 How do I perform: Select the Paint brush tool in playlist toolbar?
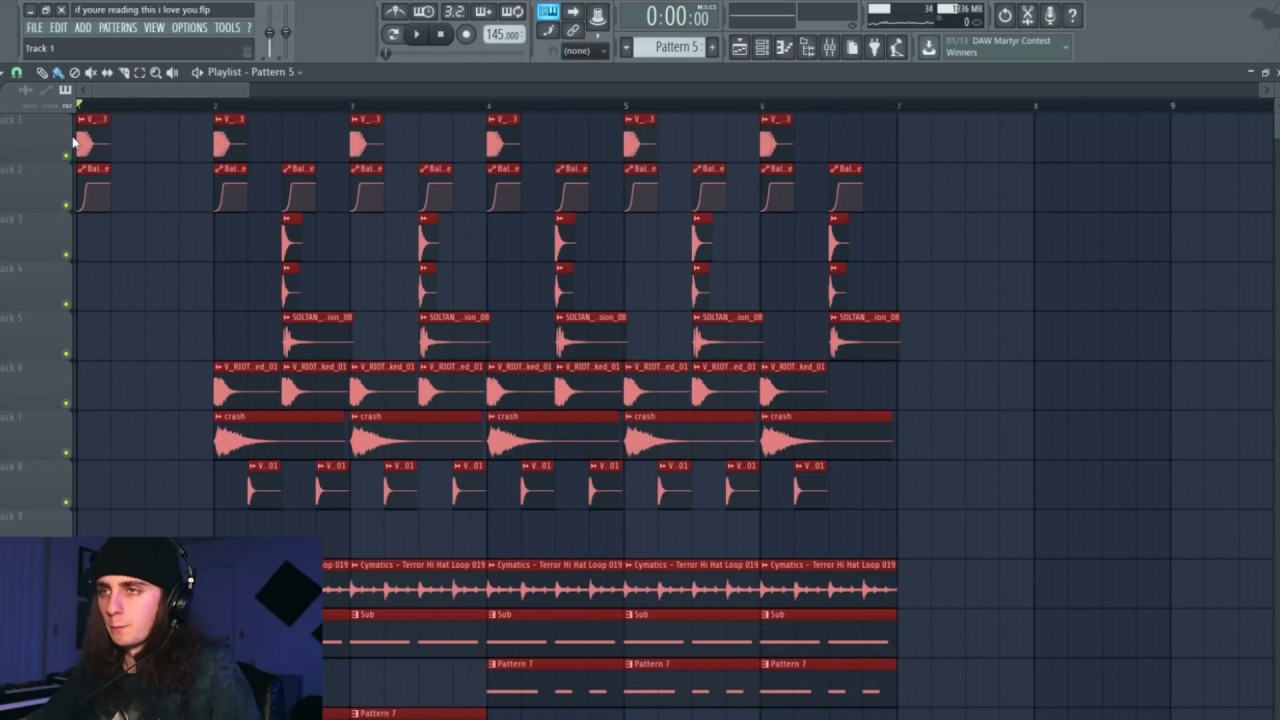(x=58, y=72)
